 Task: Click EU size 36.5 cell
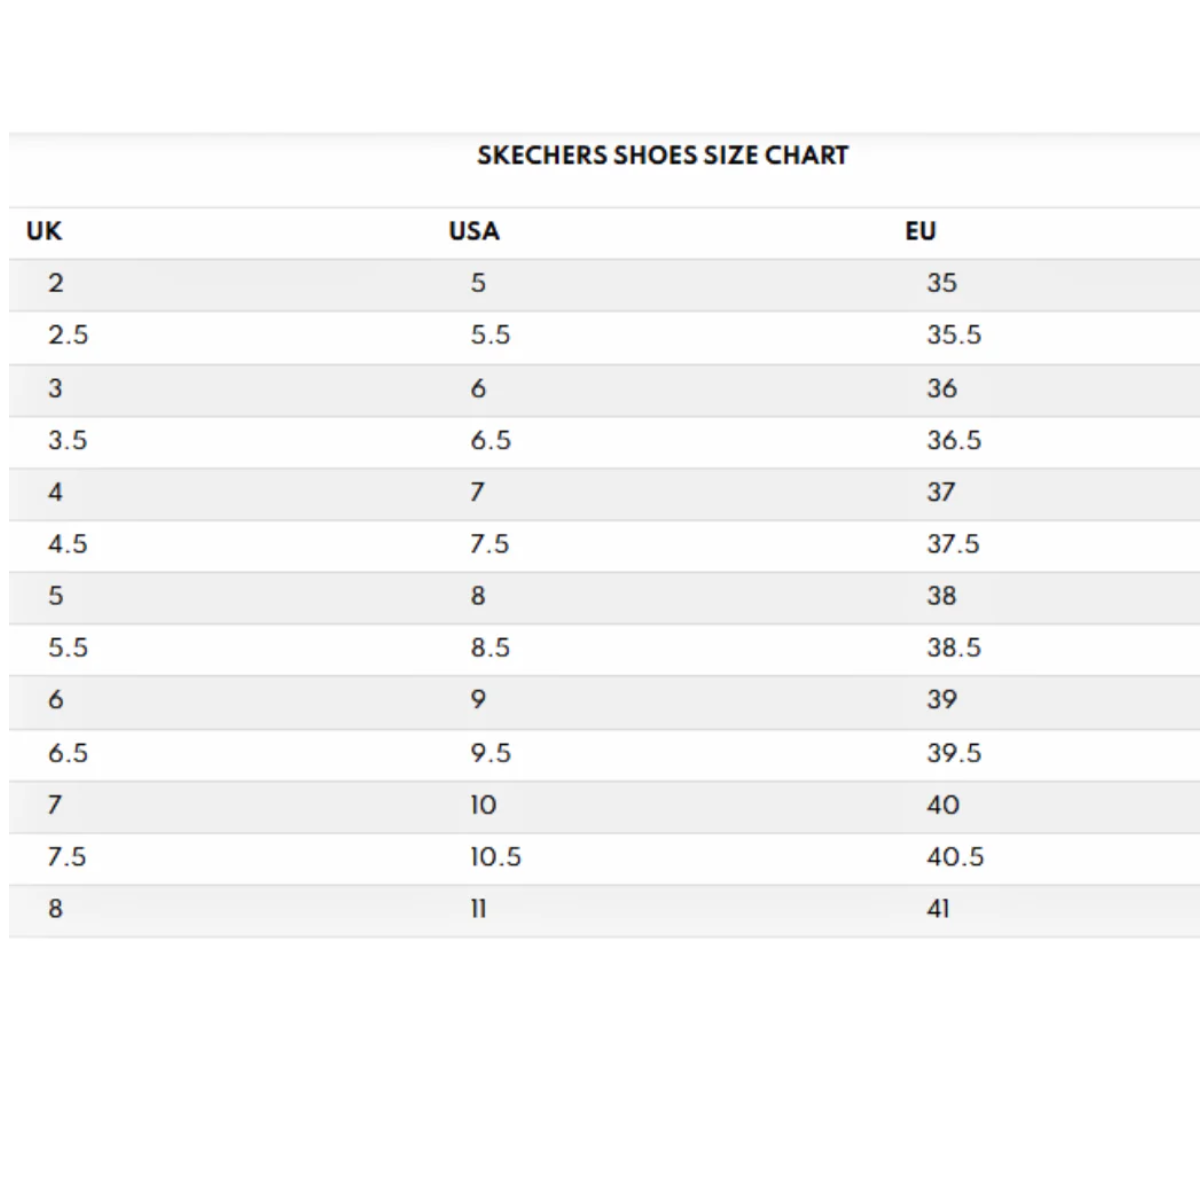(954, 440)
